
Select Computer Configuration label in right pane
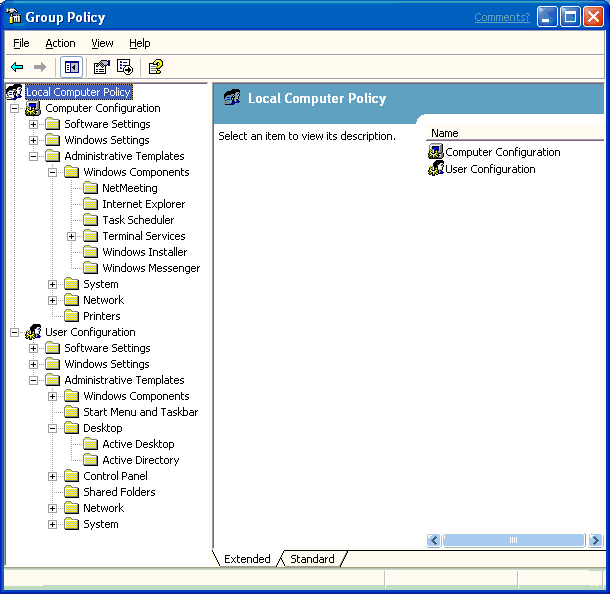point(503,152)
